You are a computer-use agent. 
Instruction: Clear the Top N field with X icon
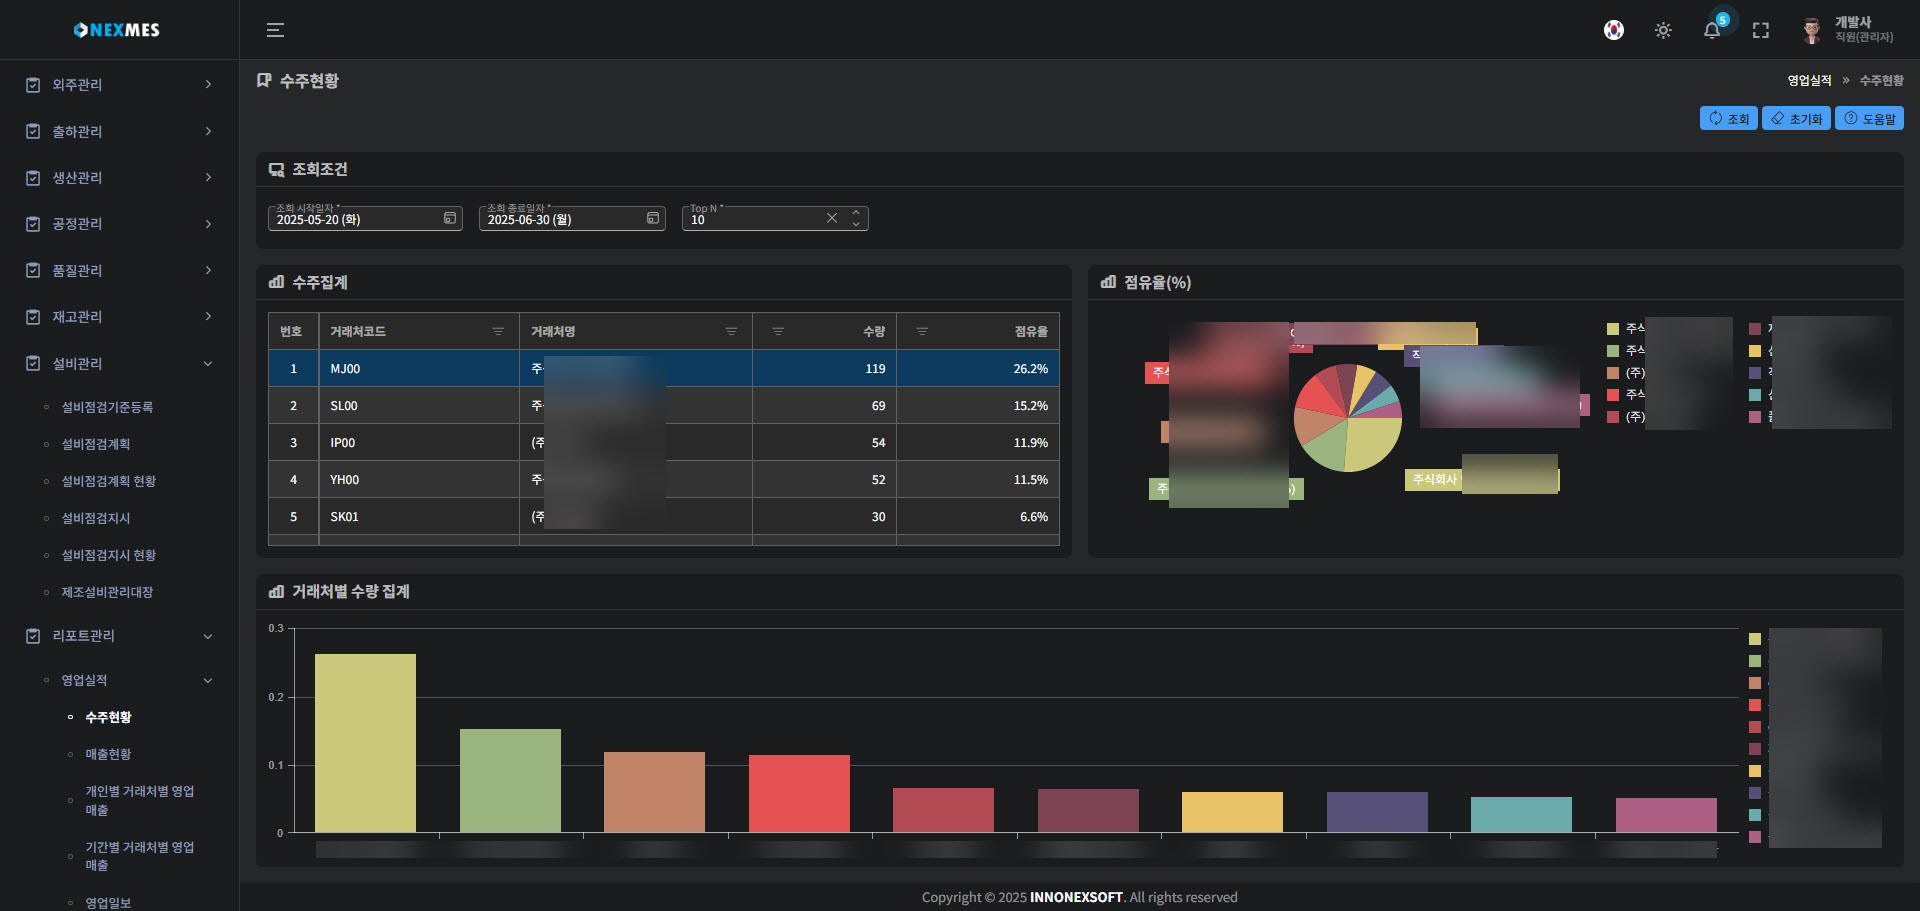click(x=831, y=218)
